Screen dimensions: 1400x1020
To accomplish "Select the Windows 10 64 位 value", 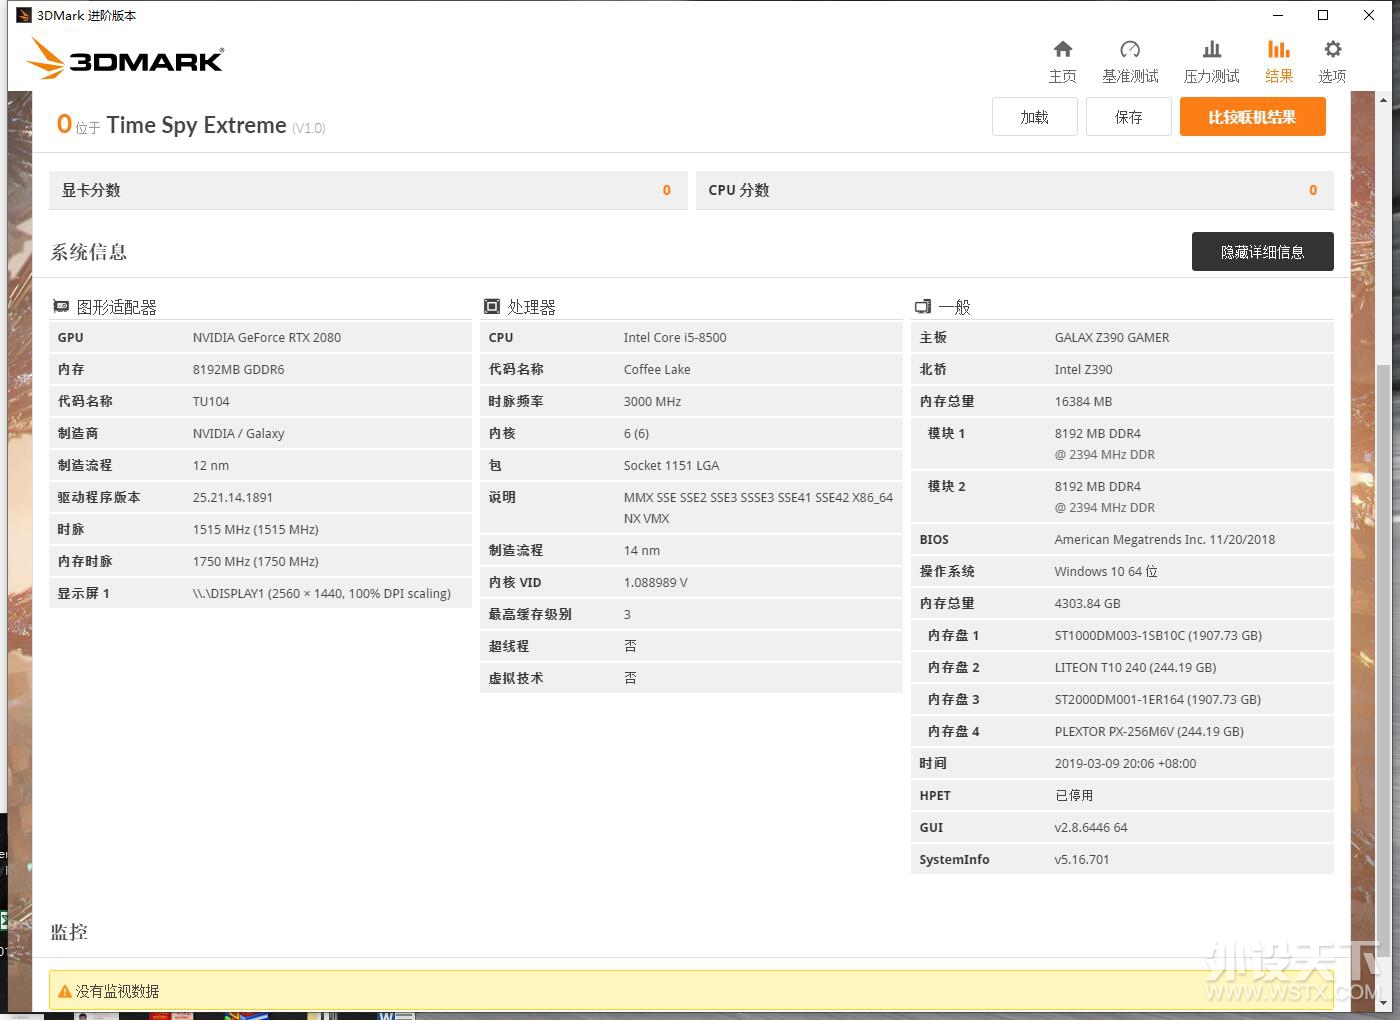I will 1106,571.
